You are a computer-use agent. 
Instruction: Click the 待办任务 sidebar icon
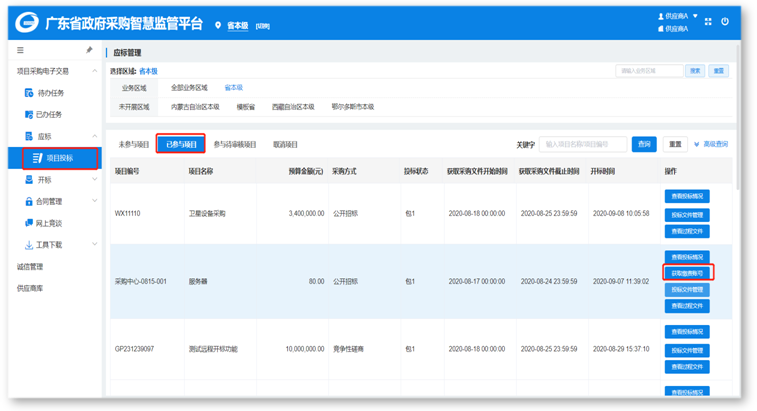(29, 93)
